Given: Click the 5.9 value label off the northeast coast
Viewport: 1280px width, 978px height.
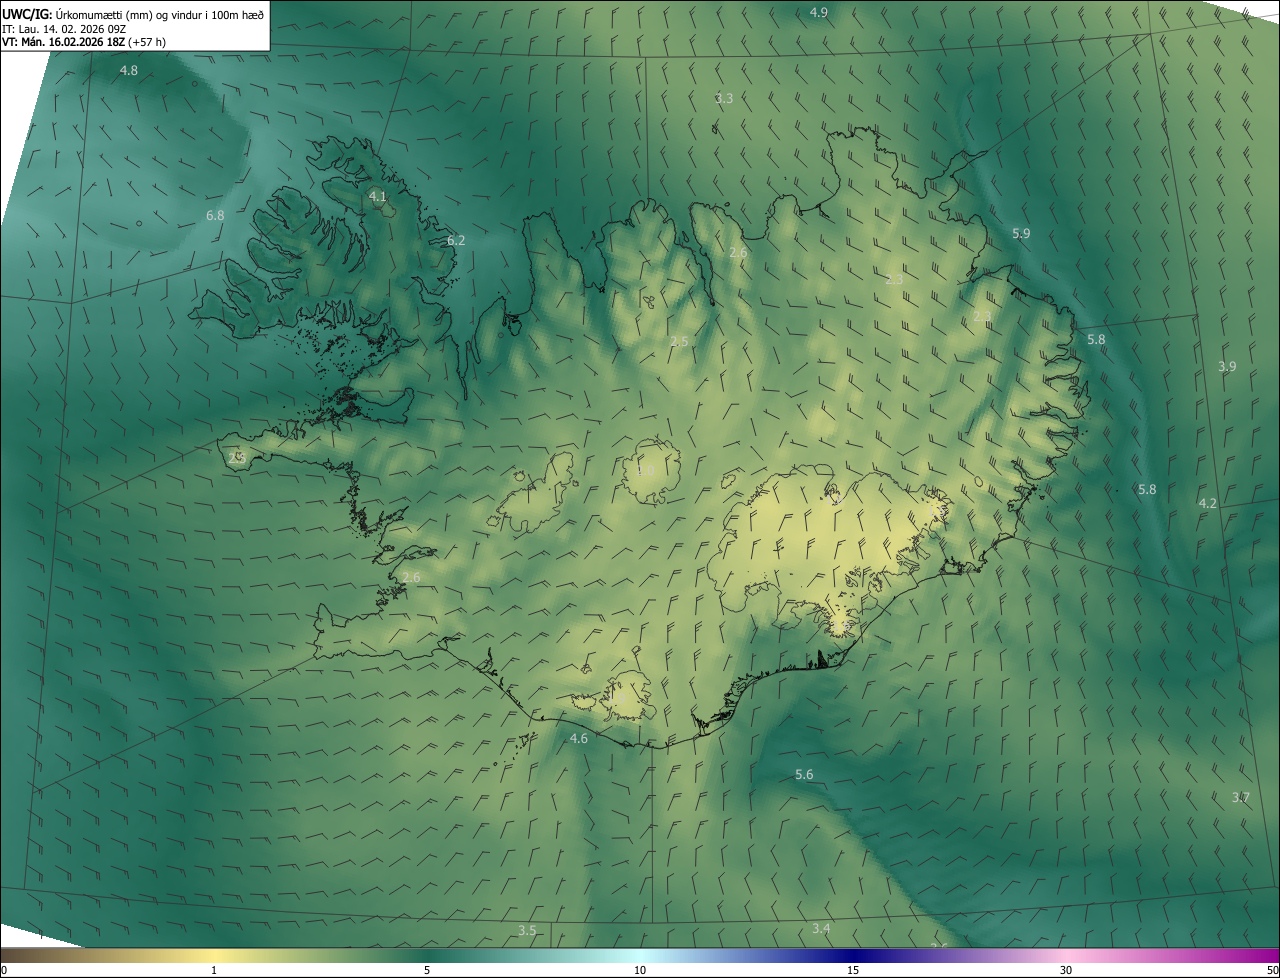Looking at the screenshot, I should pyautogui.click(x=1020, y=233).
